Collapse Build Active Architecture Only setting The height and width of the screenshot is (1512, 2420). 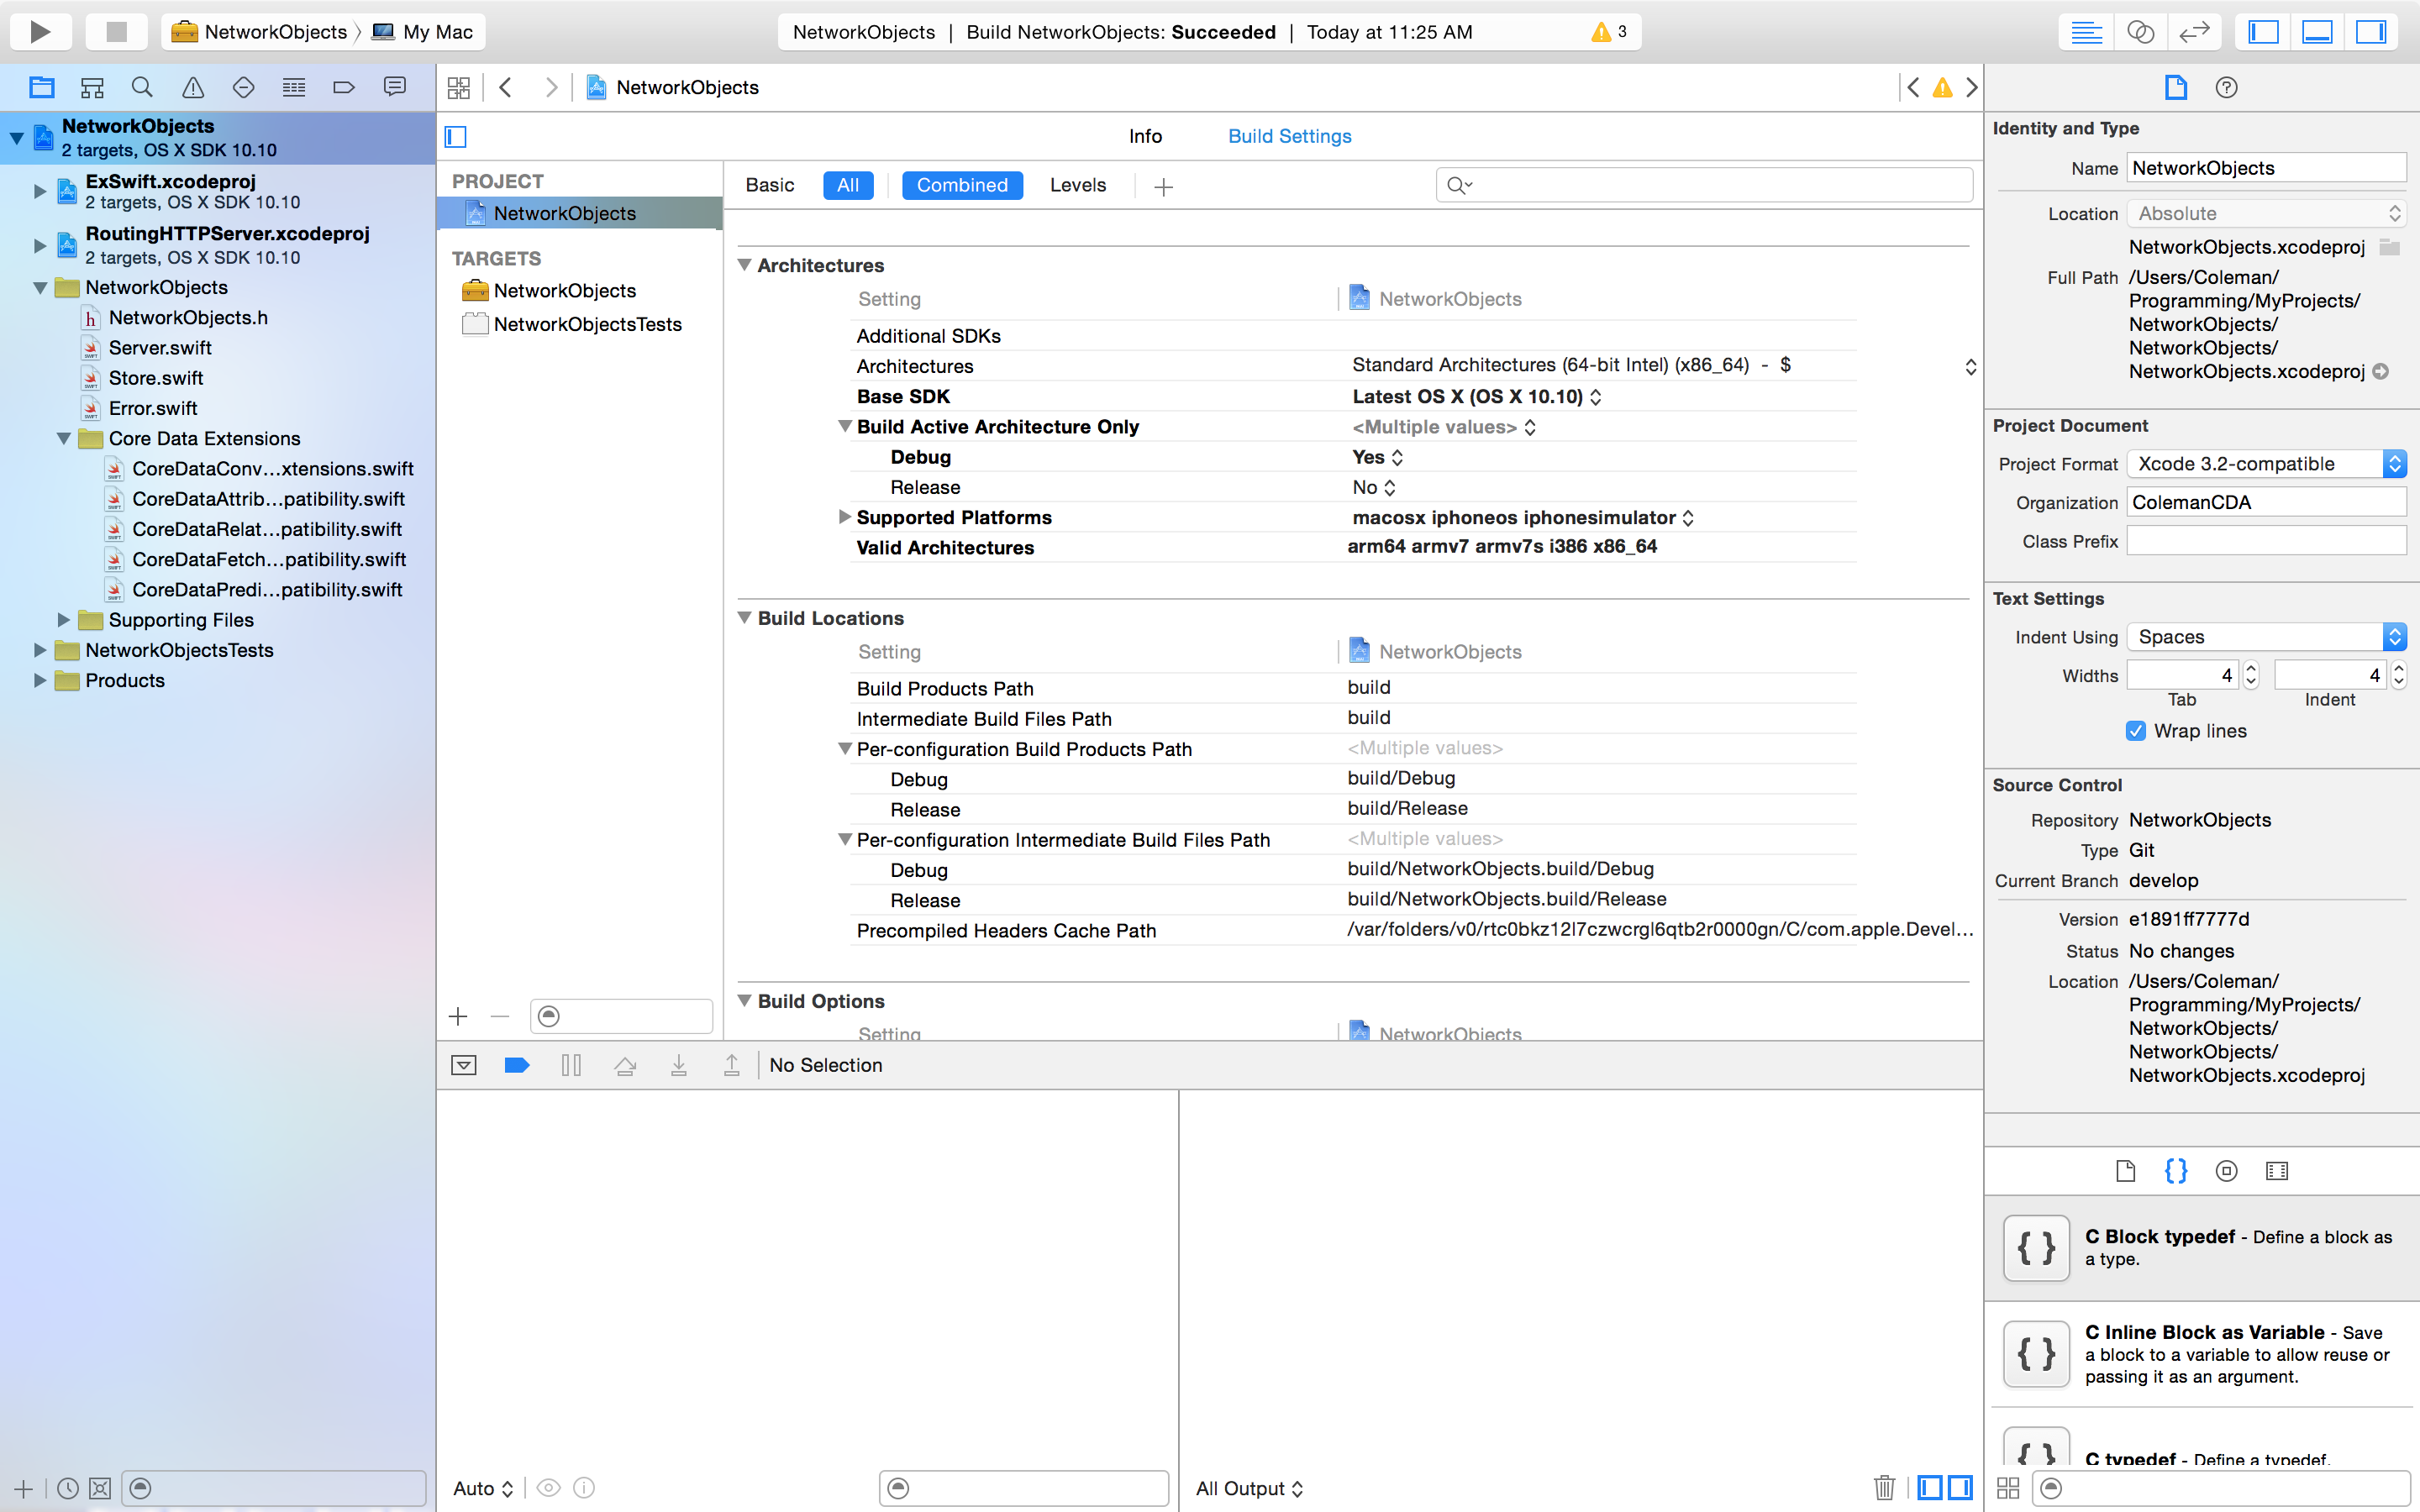[844, 426]
